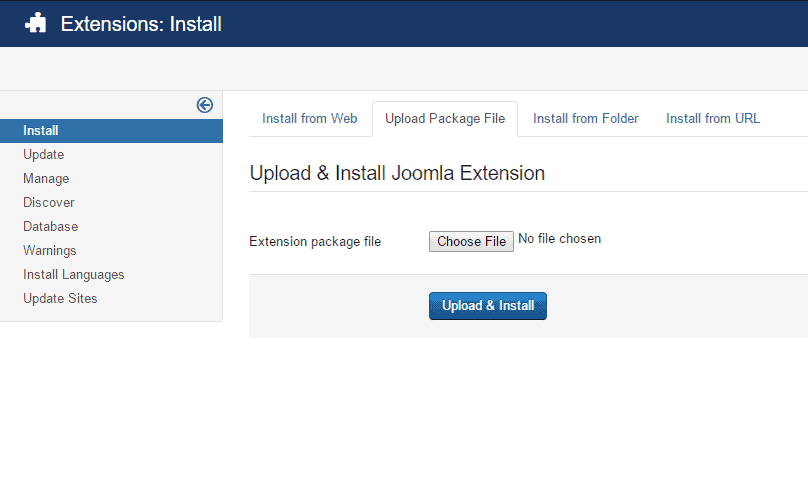The height and width of the screenshot is (504, 808).
Task: Open Update Sites in the sidebar
Action: click(60, 299)
